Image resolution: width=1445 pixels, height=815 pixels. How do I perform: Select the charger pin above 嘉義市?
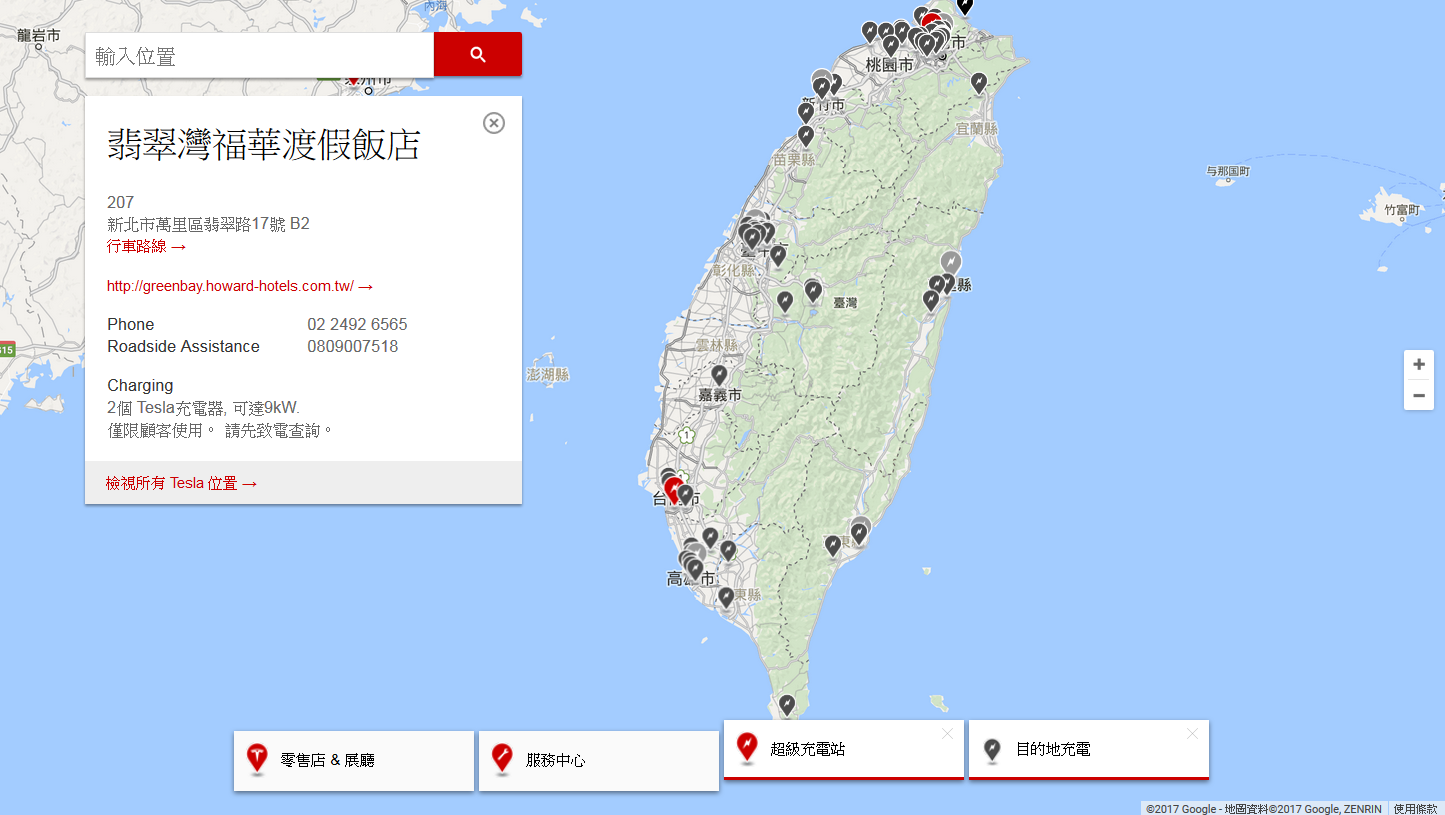(x=719, y=375)
